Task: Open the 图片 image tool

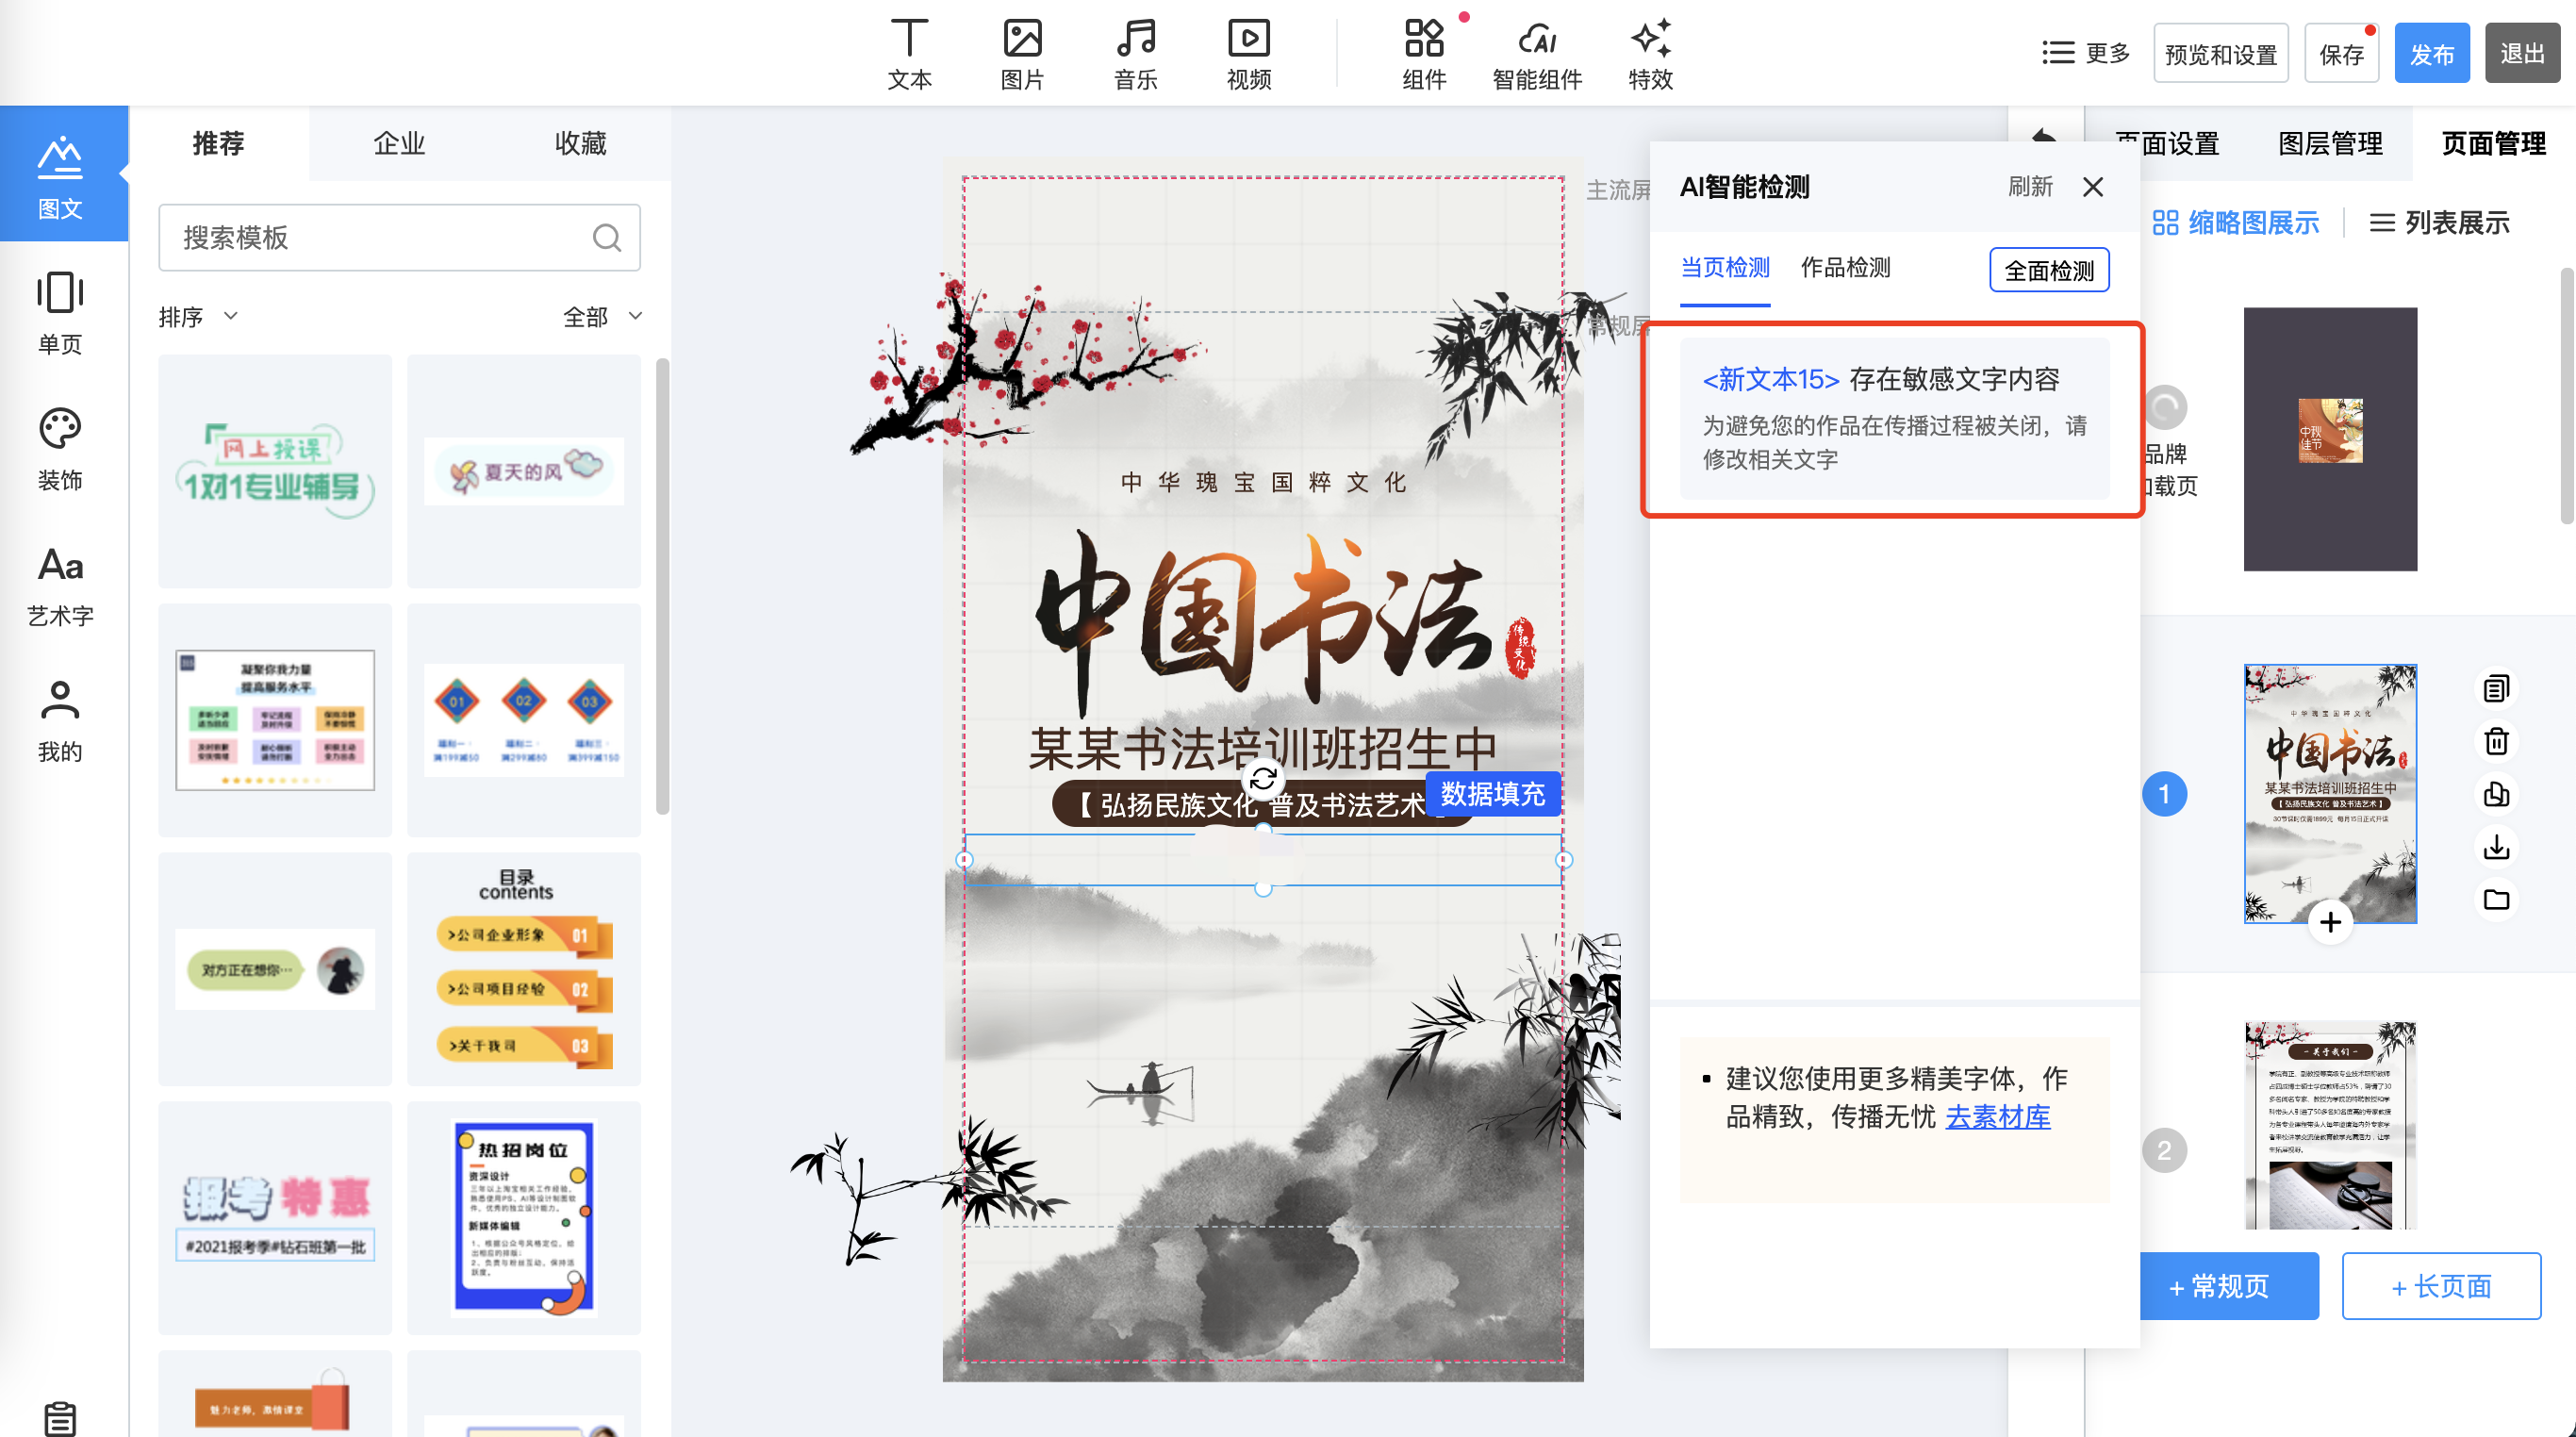Action: point(1022,54)
